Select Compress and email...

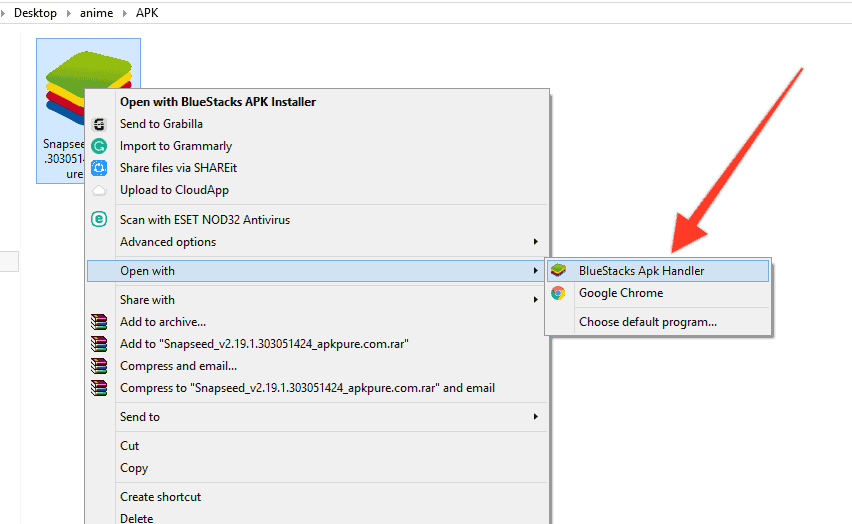[178, 366]
